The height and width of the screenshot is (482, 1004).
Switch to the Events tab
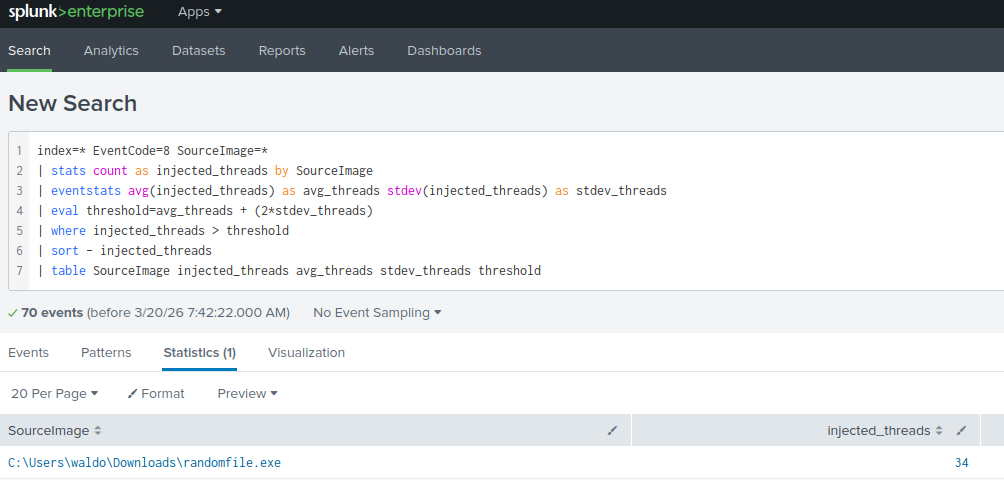coord(28,353)
